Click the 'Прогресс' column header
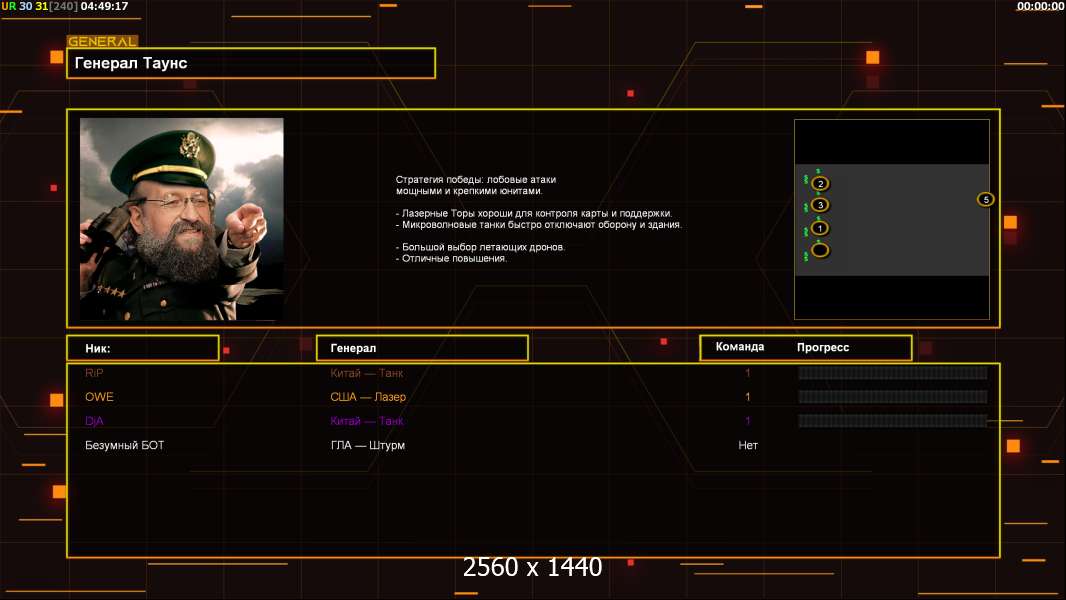 pyautogui.click(x=823, y=347)
